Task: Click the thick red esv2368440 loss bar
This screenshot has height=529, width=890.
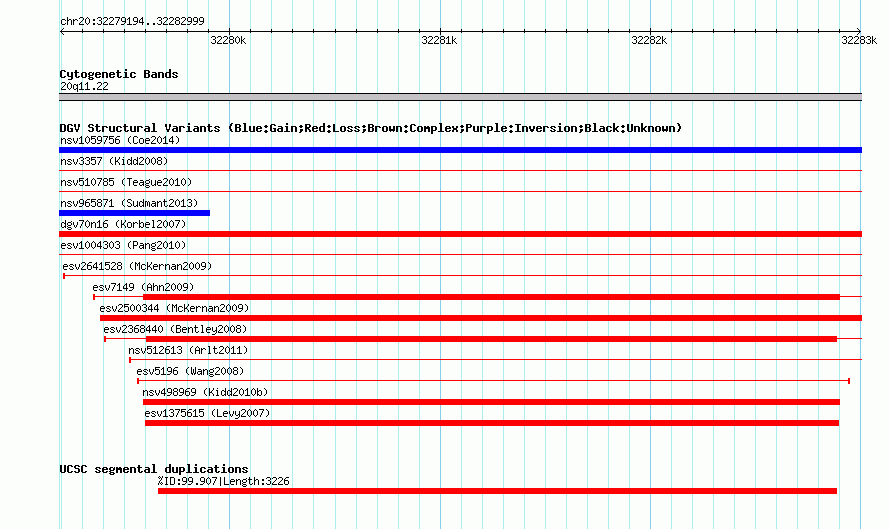Action: point(492,339)
